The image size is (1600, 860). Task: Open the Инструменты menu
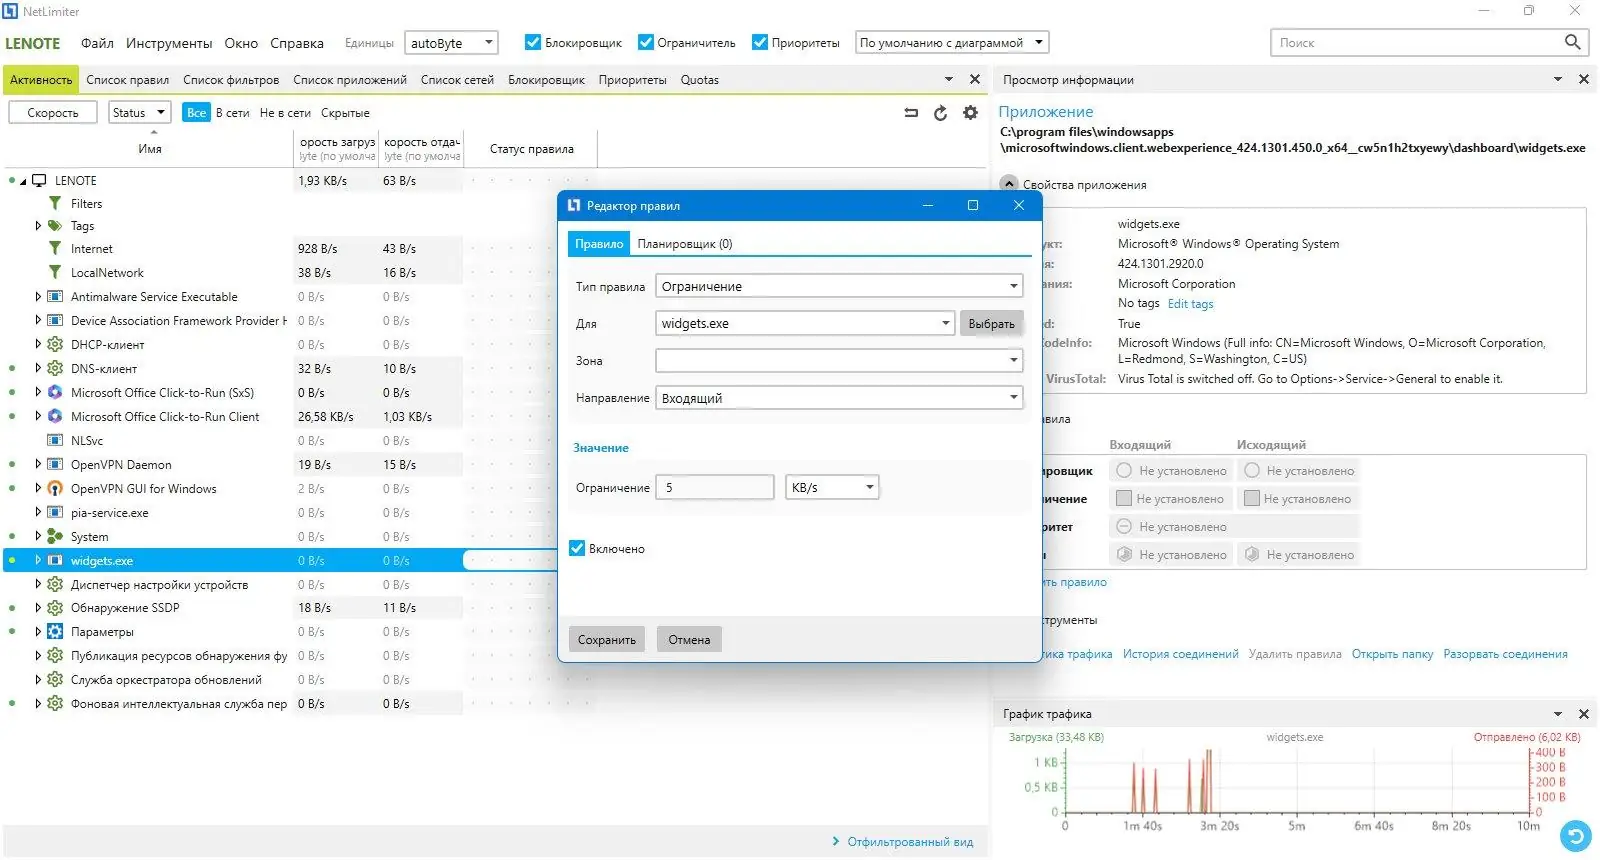pos(169,43)
